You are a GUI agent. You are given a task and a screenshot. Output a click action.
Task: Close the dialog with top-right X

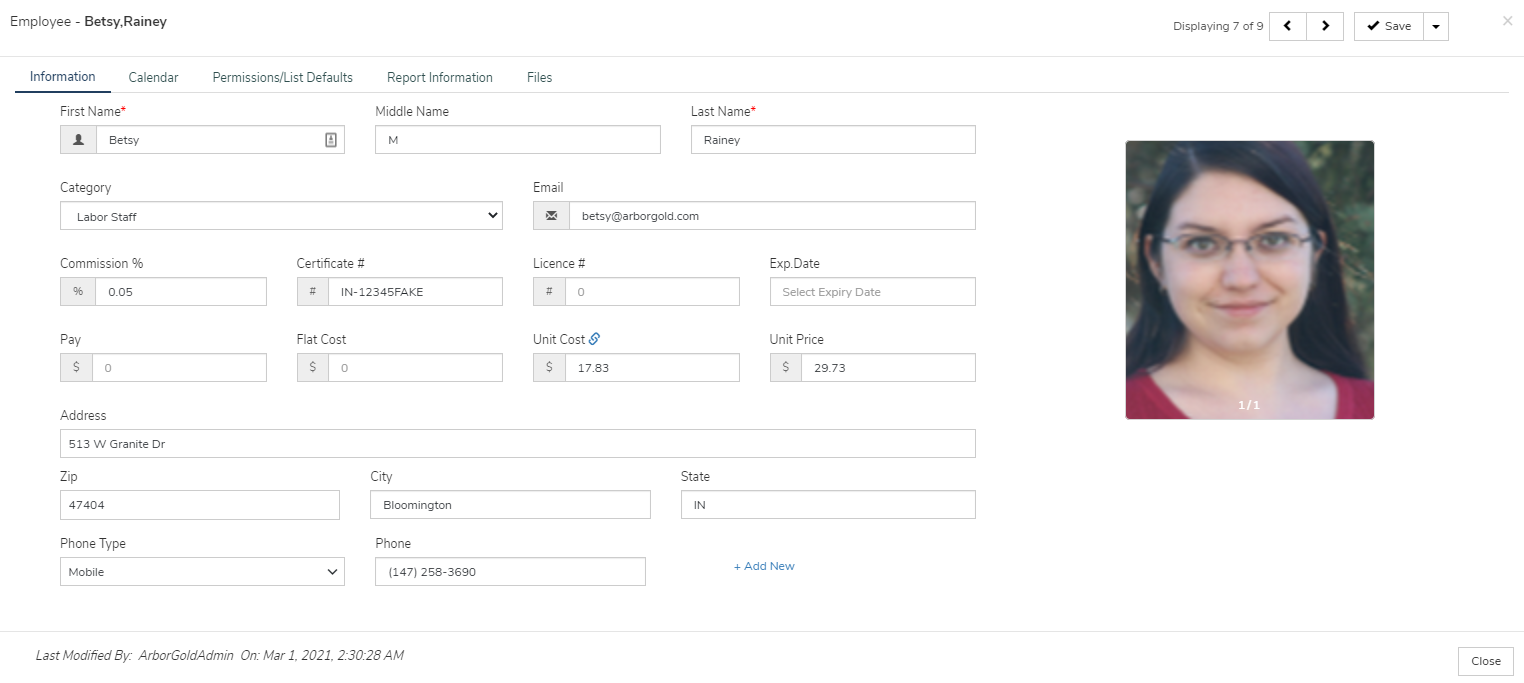[1507, 20]
